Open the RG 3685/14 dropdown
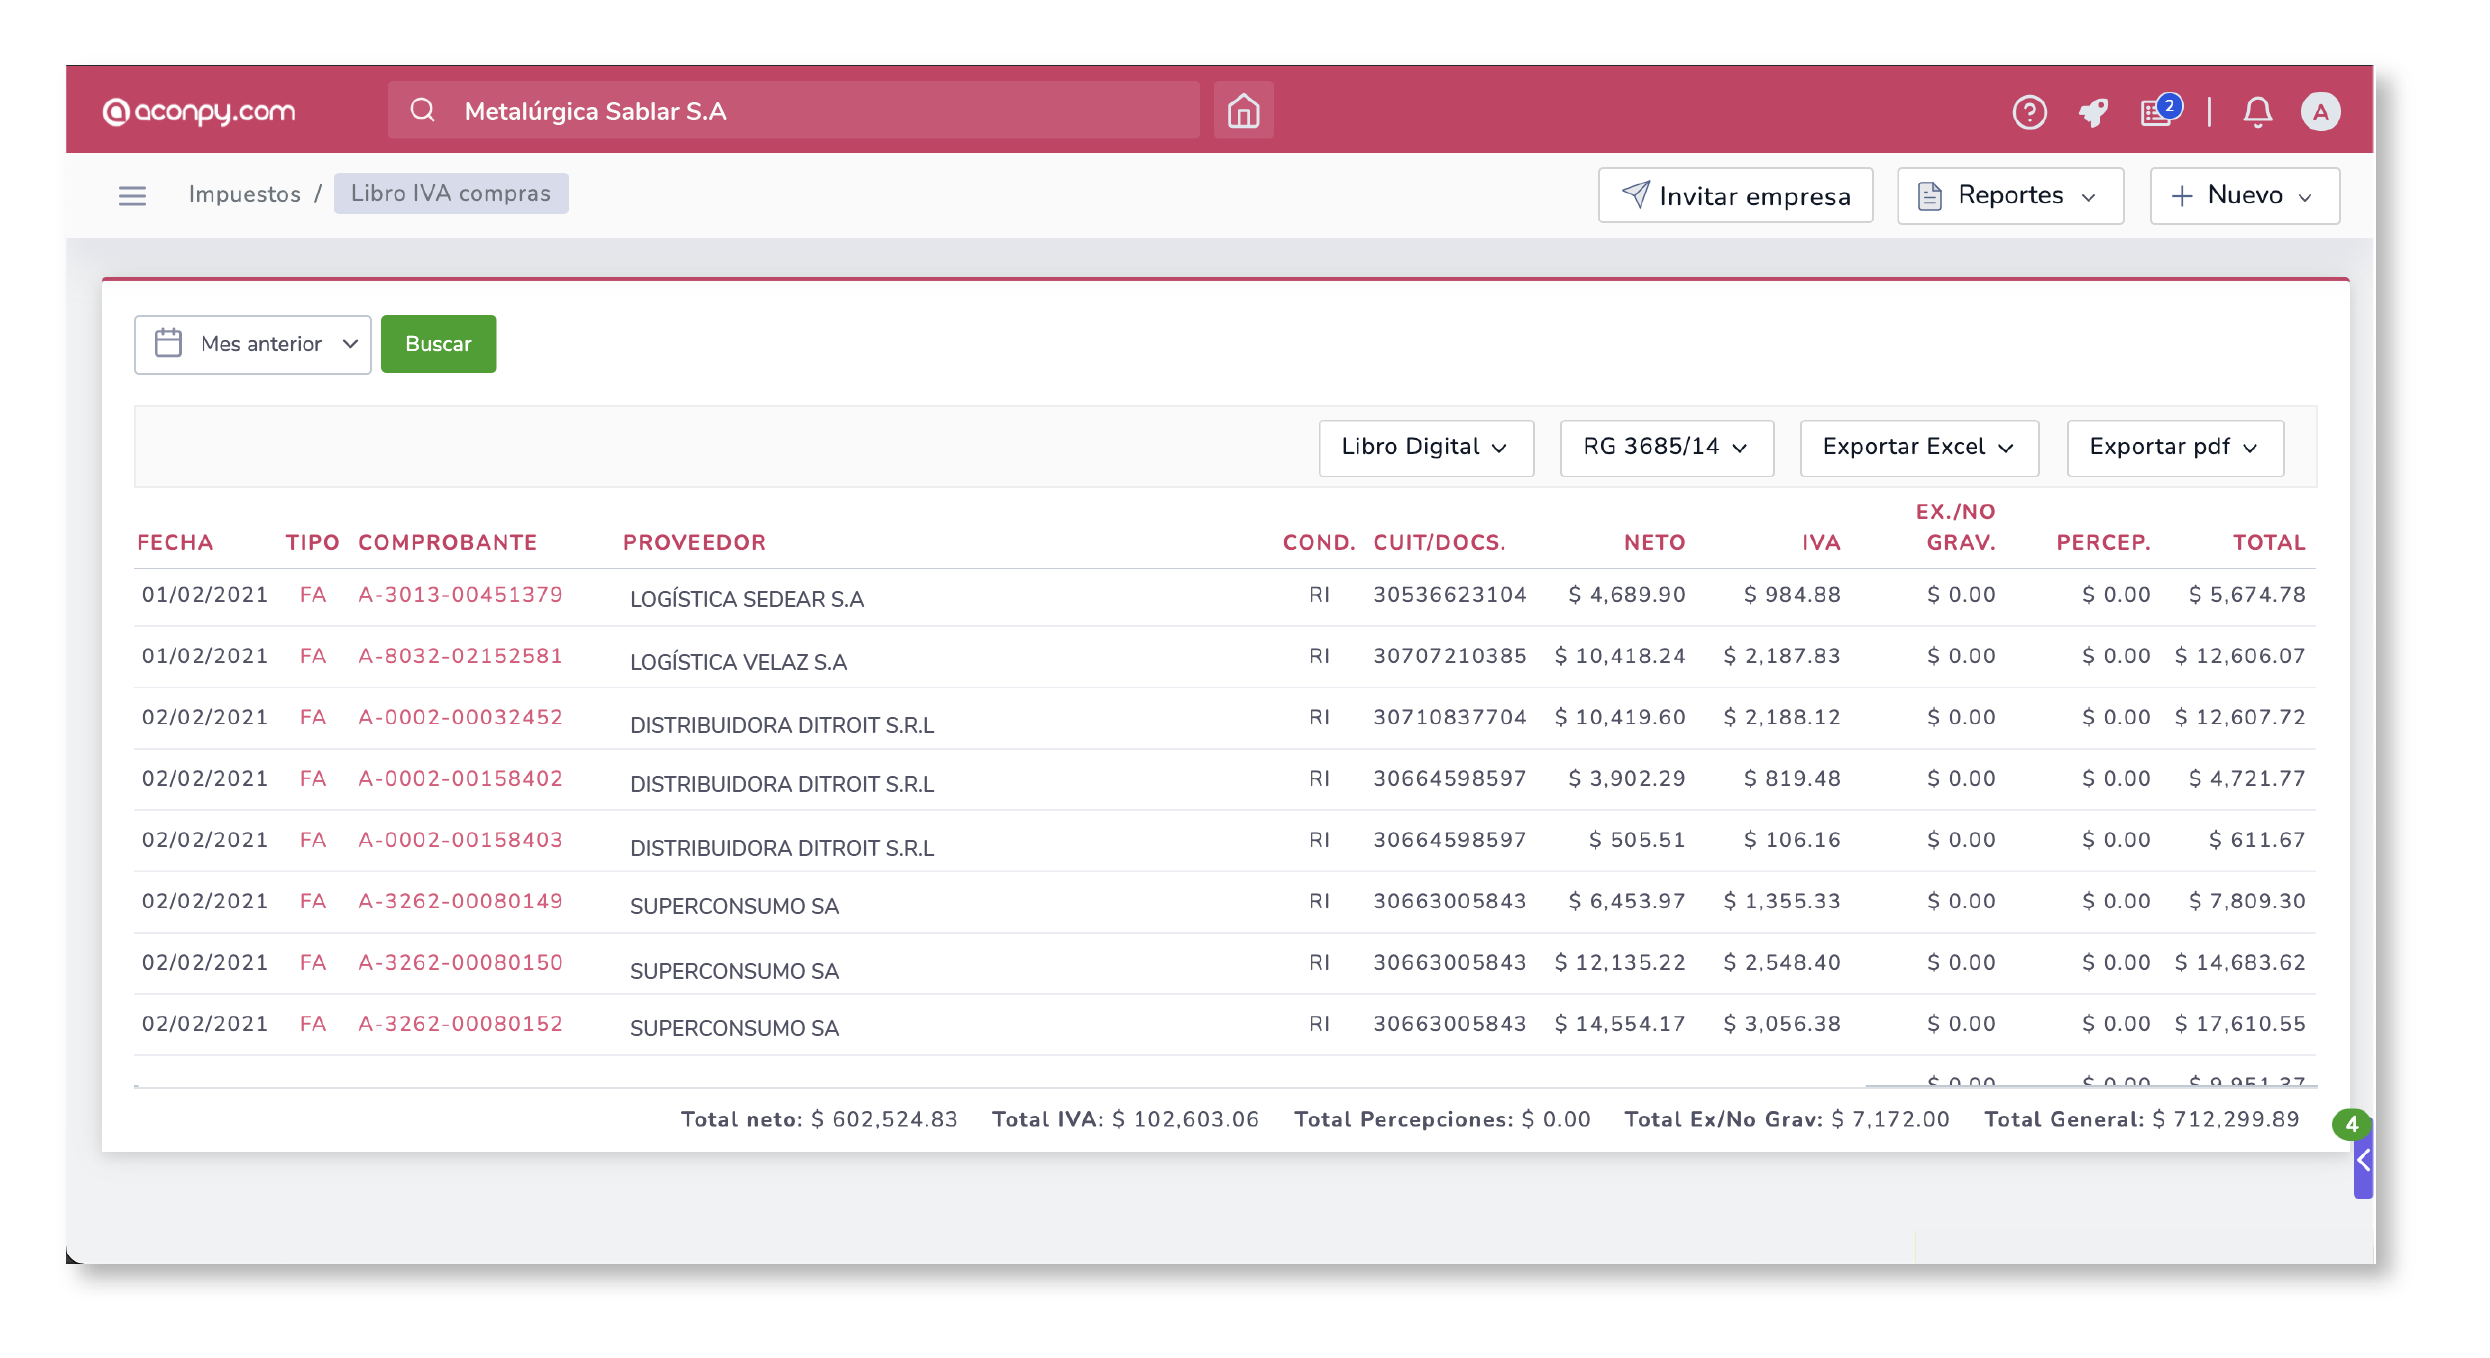This screenshot has width=2490, height=1358. click(x=1666, y=447)
